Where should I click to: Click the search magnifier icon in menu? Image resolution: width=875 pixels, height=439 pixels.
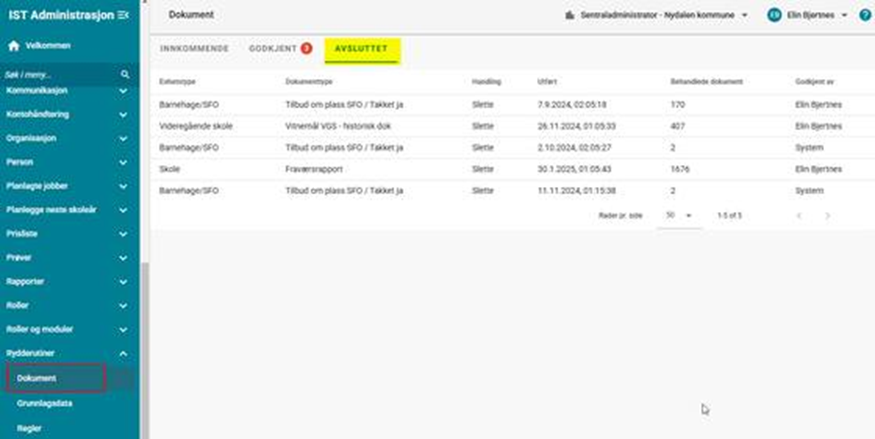(x=125, y=74)
